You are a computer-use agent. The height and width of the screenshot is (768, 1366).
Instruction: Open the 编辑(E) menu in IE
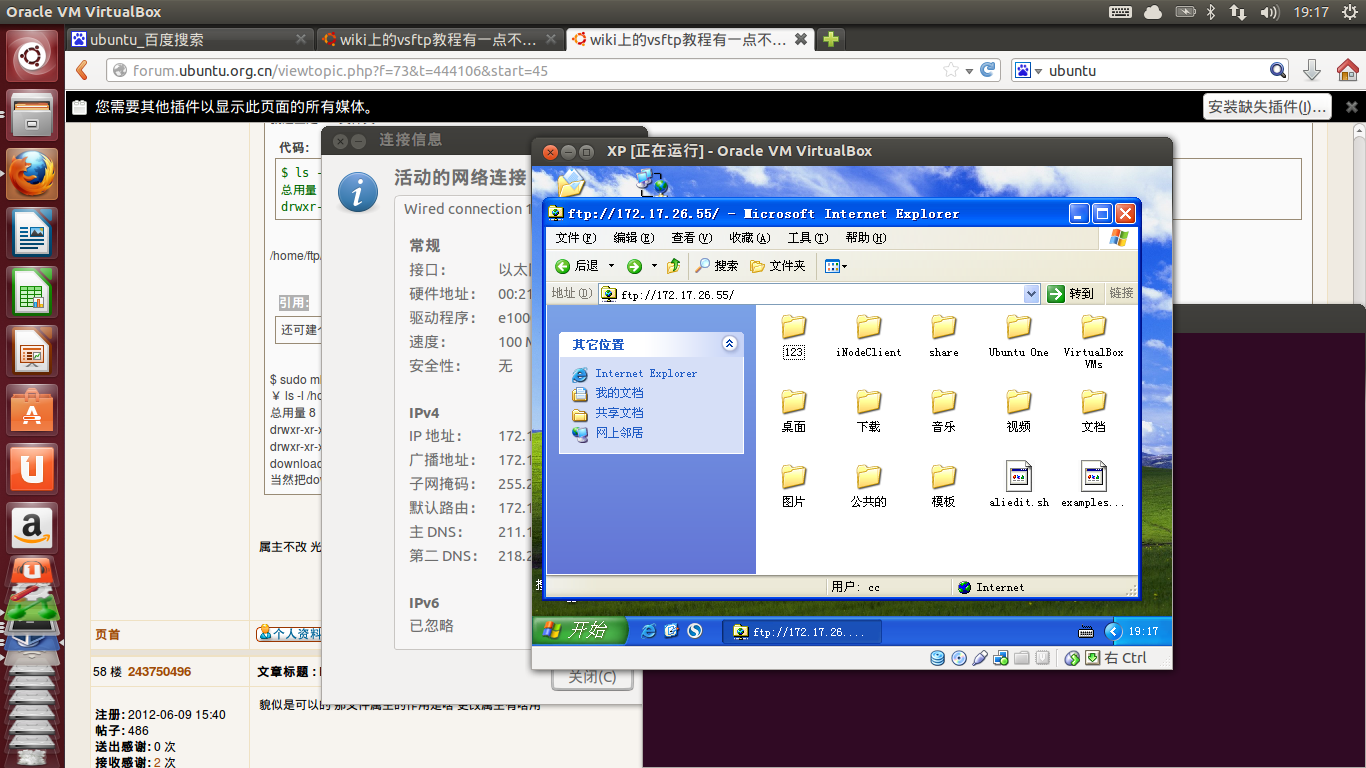pyautogui.click(x=634, y=238)
